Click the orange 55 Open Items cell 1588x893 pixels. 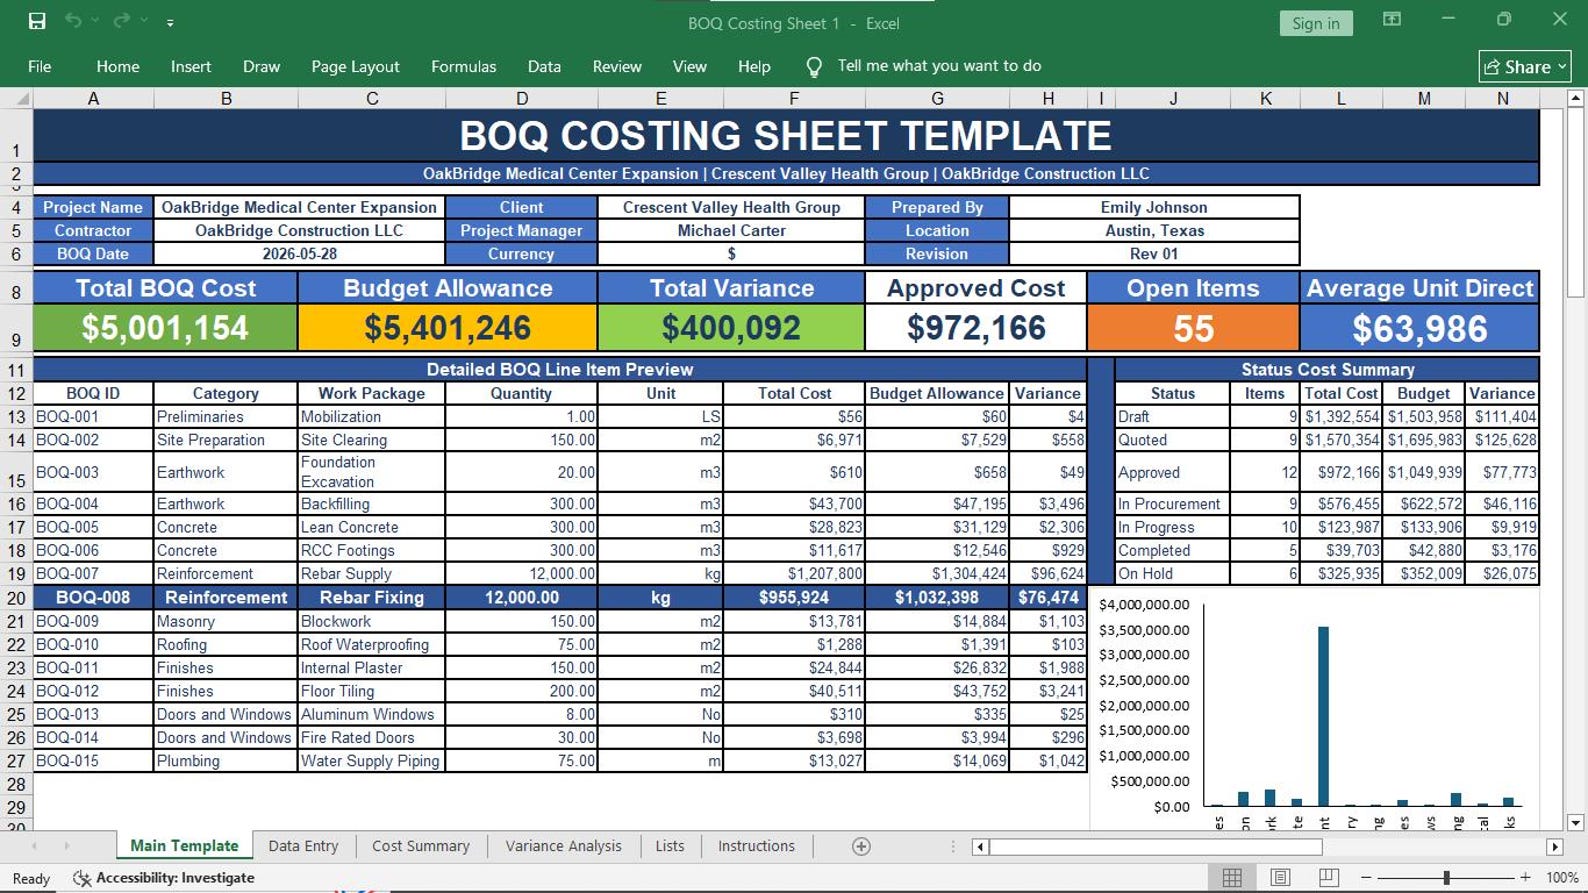pos(1193,328)
